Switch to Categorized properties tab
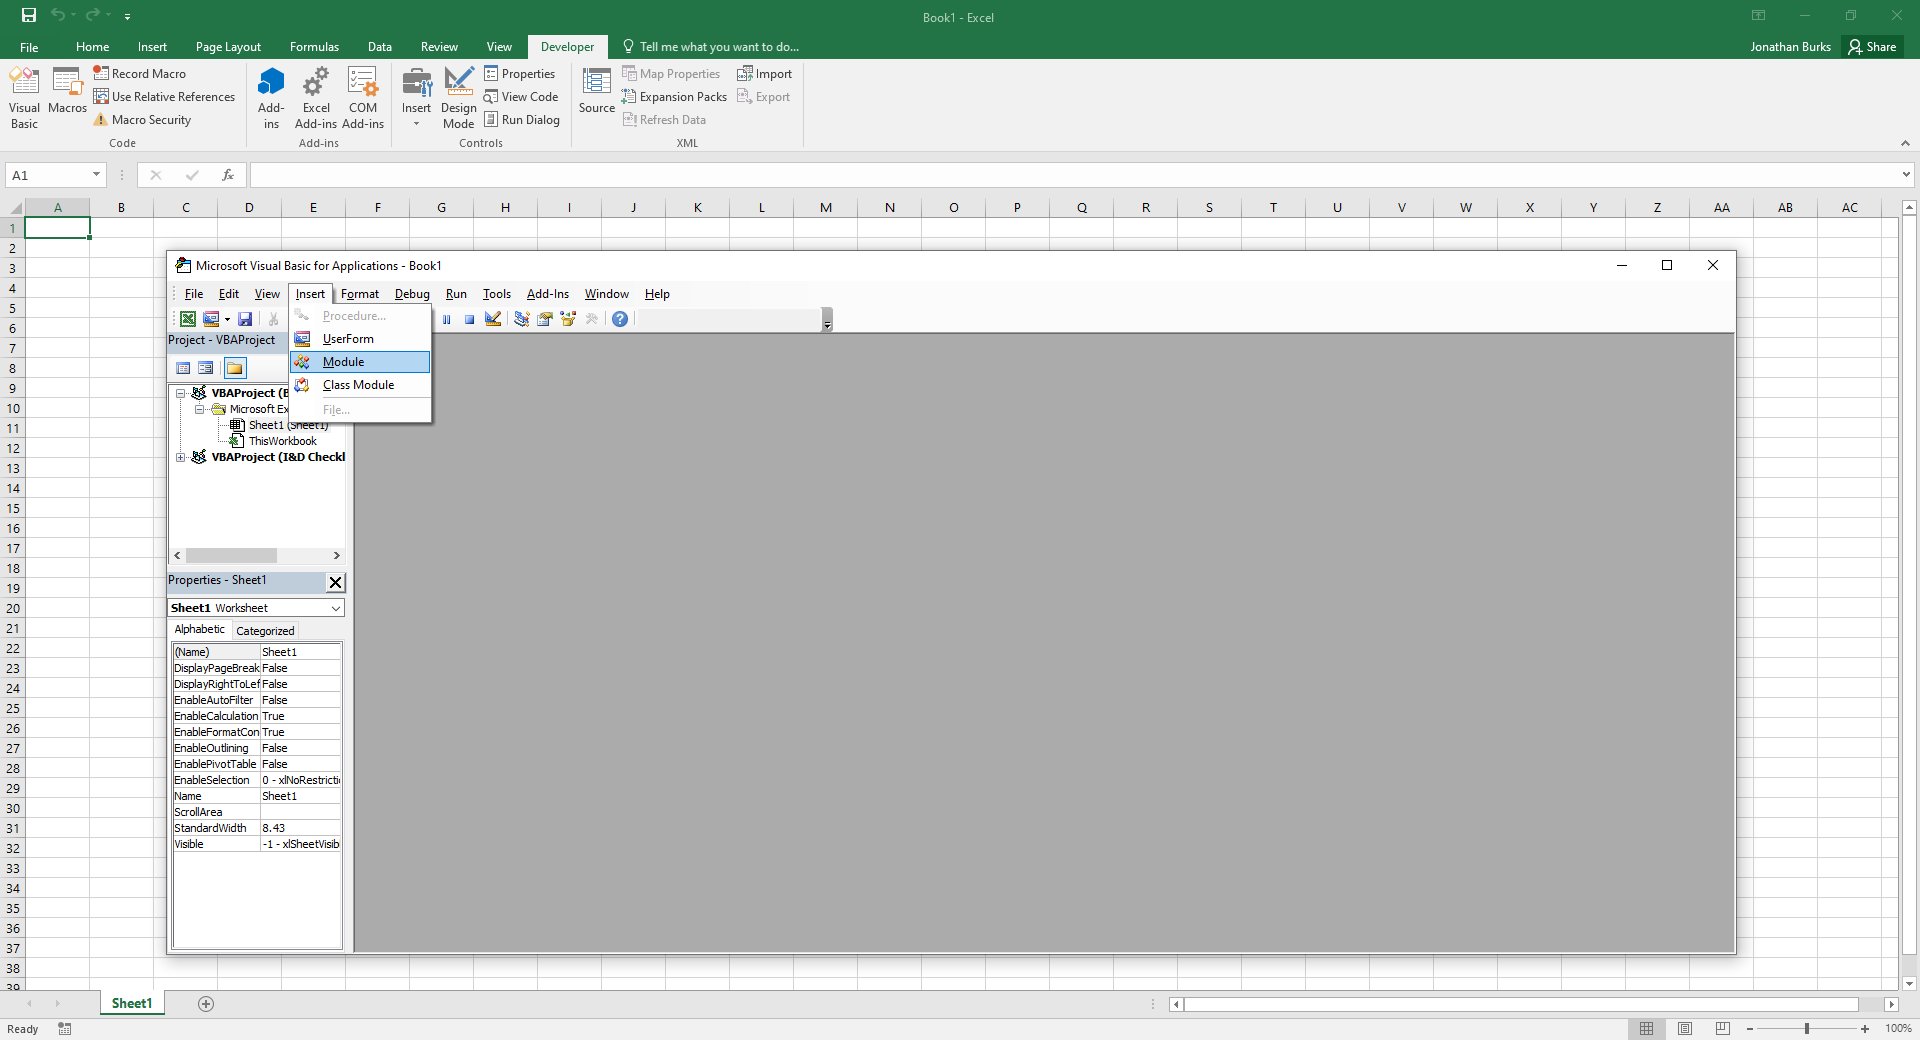The height and width of the screenshot is (1040, 1920). point(265,631)
